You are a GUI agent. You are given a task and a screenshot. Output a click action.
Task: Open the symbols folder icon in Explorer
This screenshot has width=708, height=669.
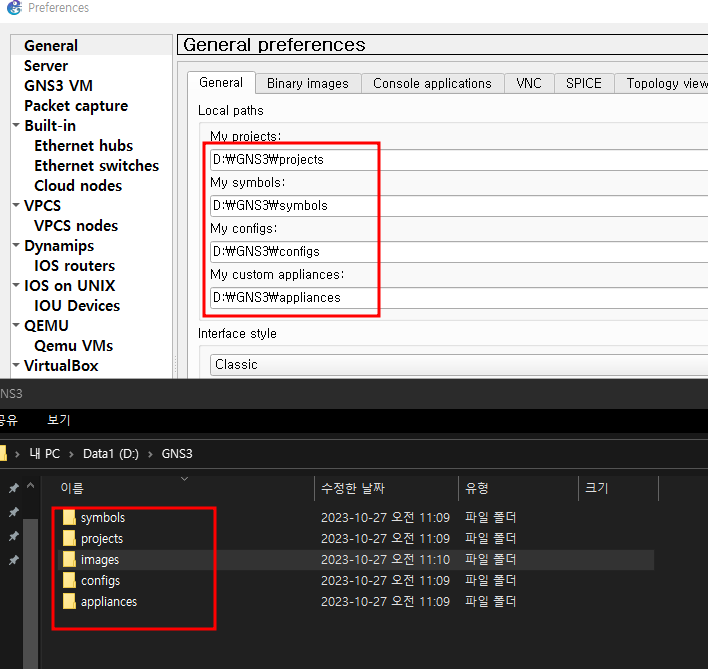pyautogui.click(x=69, y=517)
